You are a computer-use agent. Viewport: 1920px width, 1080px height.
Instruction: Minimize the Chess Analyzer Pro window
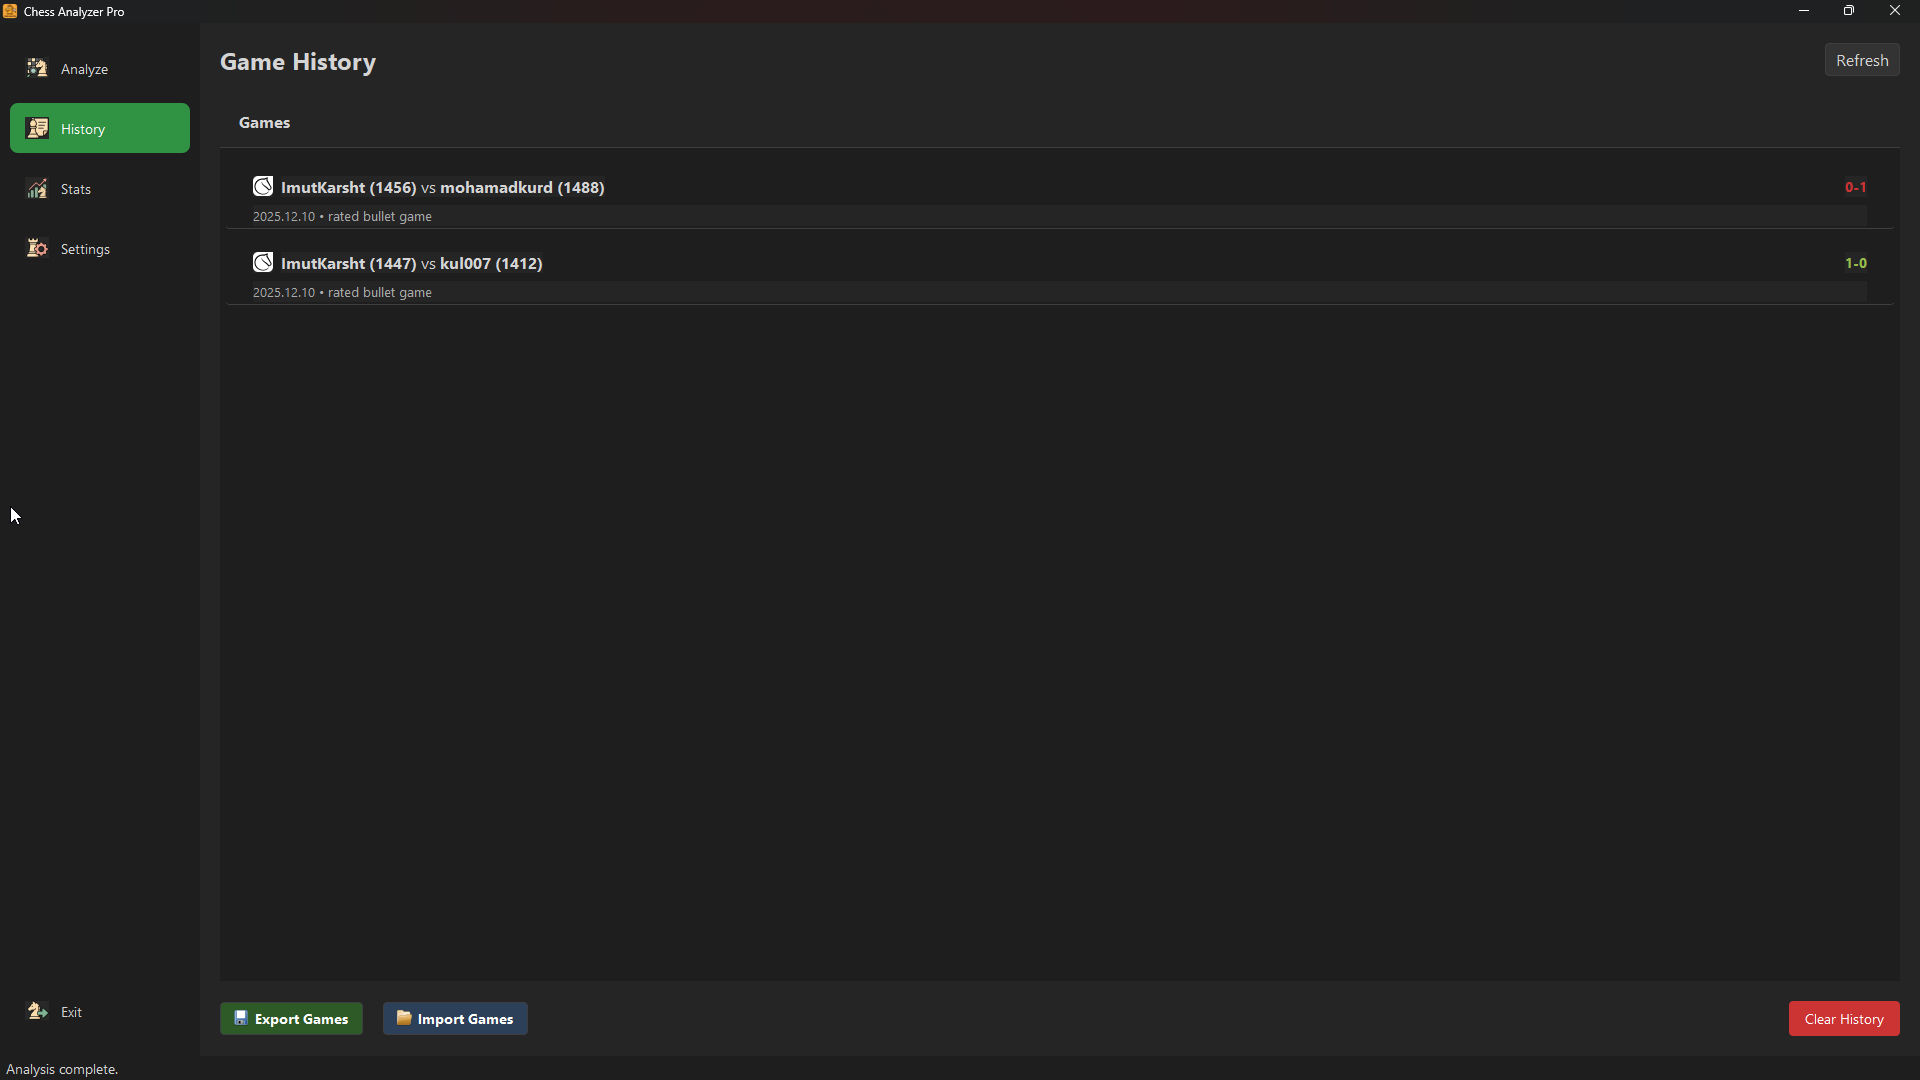[1804, 11]
